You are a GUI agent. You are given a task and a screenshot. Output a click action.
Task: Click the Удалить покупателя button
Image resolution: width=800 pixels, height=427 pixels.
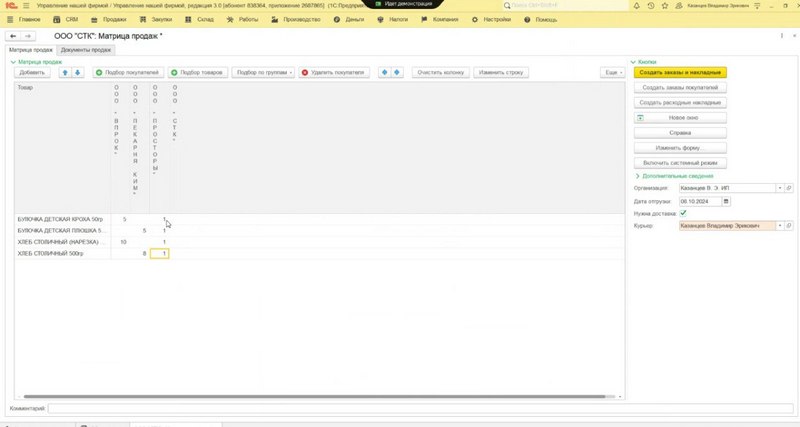334,72
